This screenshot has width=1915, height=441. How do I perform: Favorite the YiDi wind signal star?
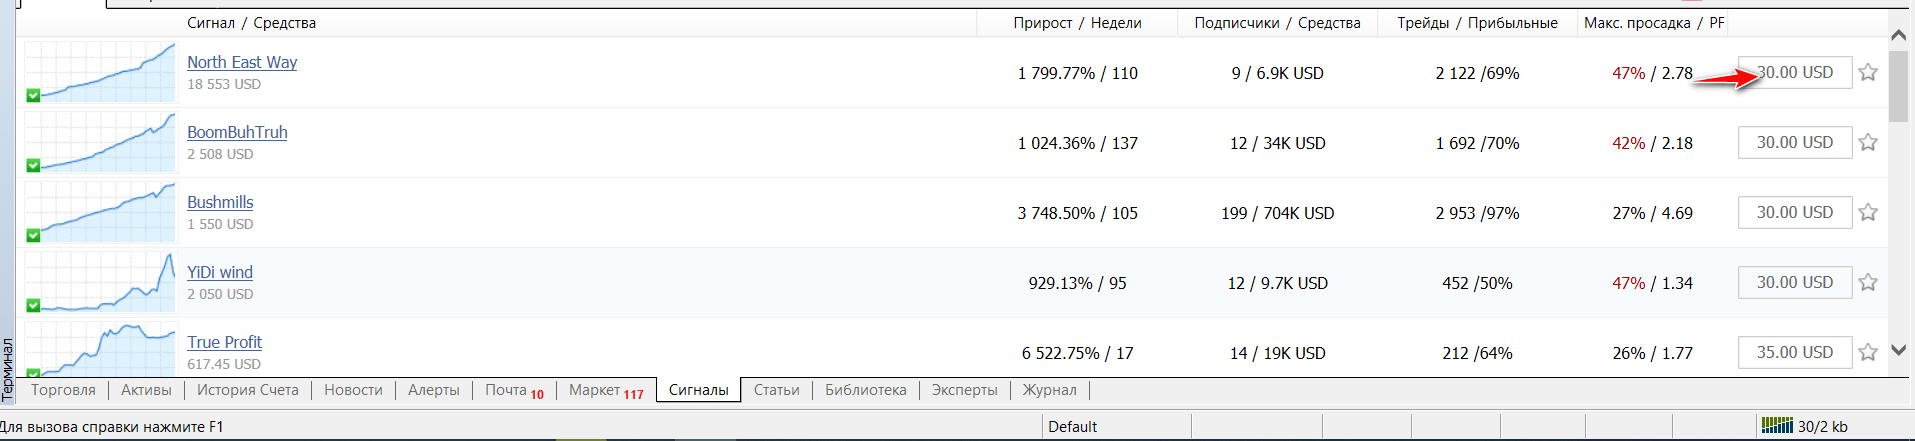(x=1868, y=282)
